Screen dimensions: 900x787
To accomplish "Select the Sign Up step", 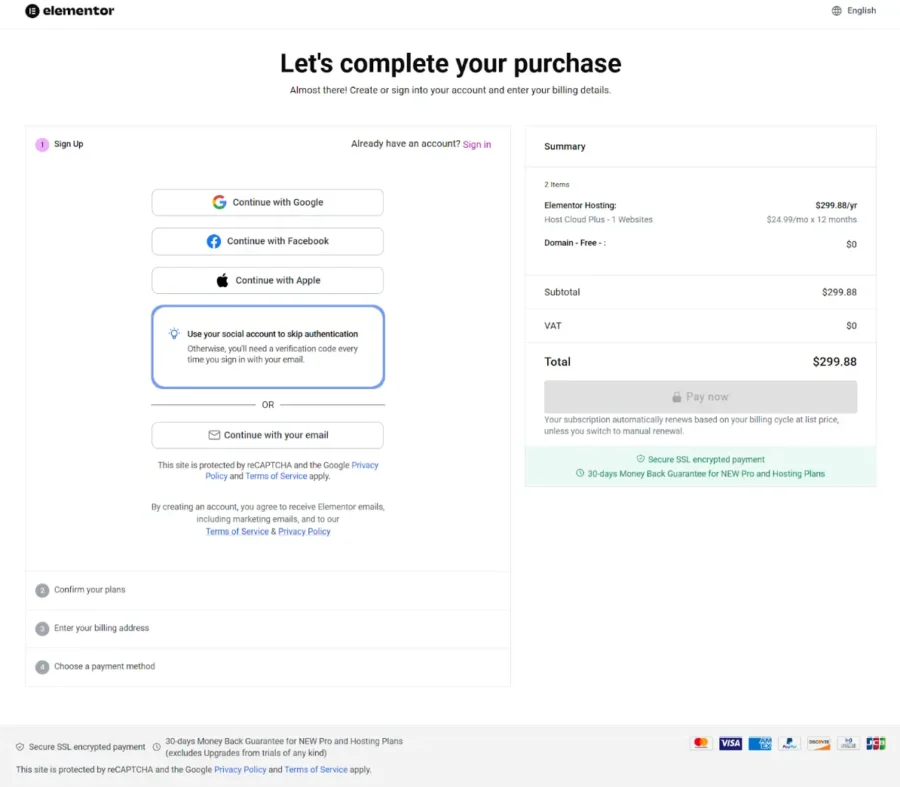I will pos(60,144).
